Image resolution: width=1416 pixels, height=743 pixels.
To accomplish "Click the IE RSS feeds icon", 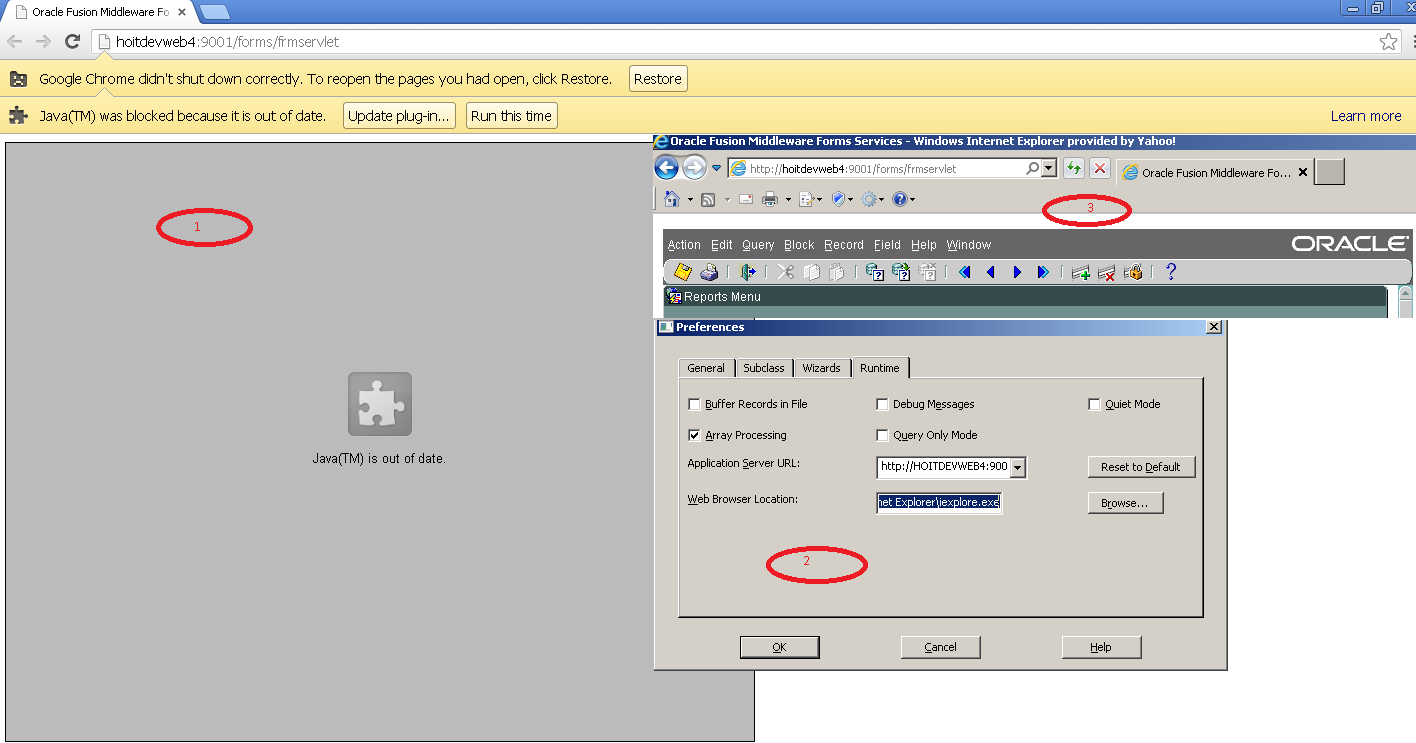I will (x=708, y=200).
